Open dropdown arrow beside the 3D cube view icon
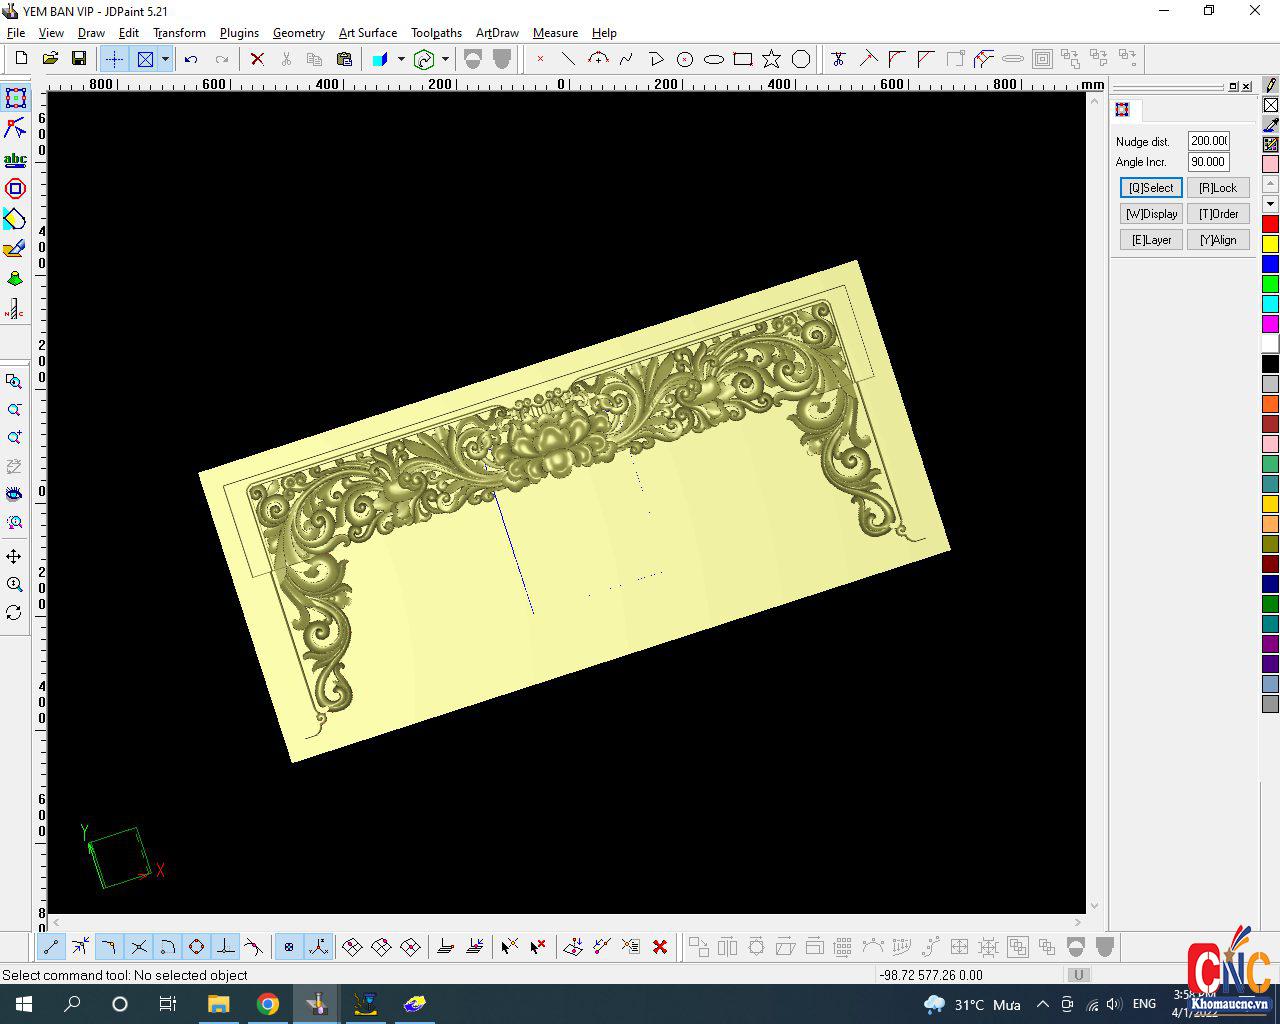1280x1024 pixels. (401, 59)
